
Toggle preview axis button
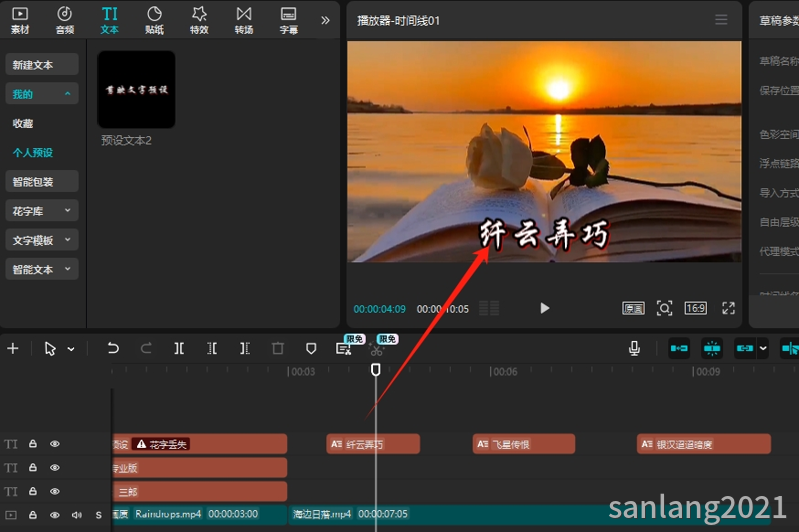pos(790,349)
